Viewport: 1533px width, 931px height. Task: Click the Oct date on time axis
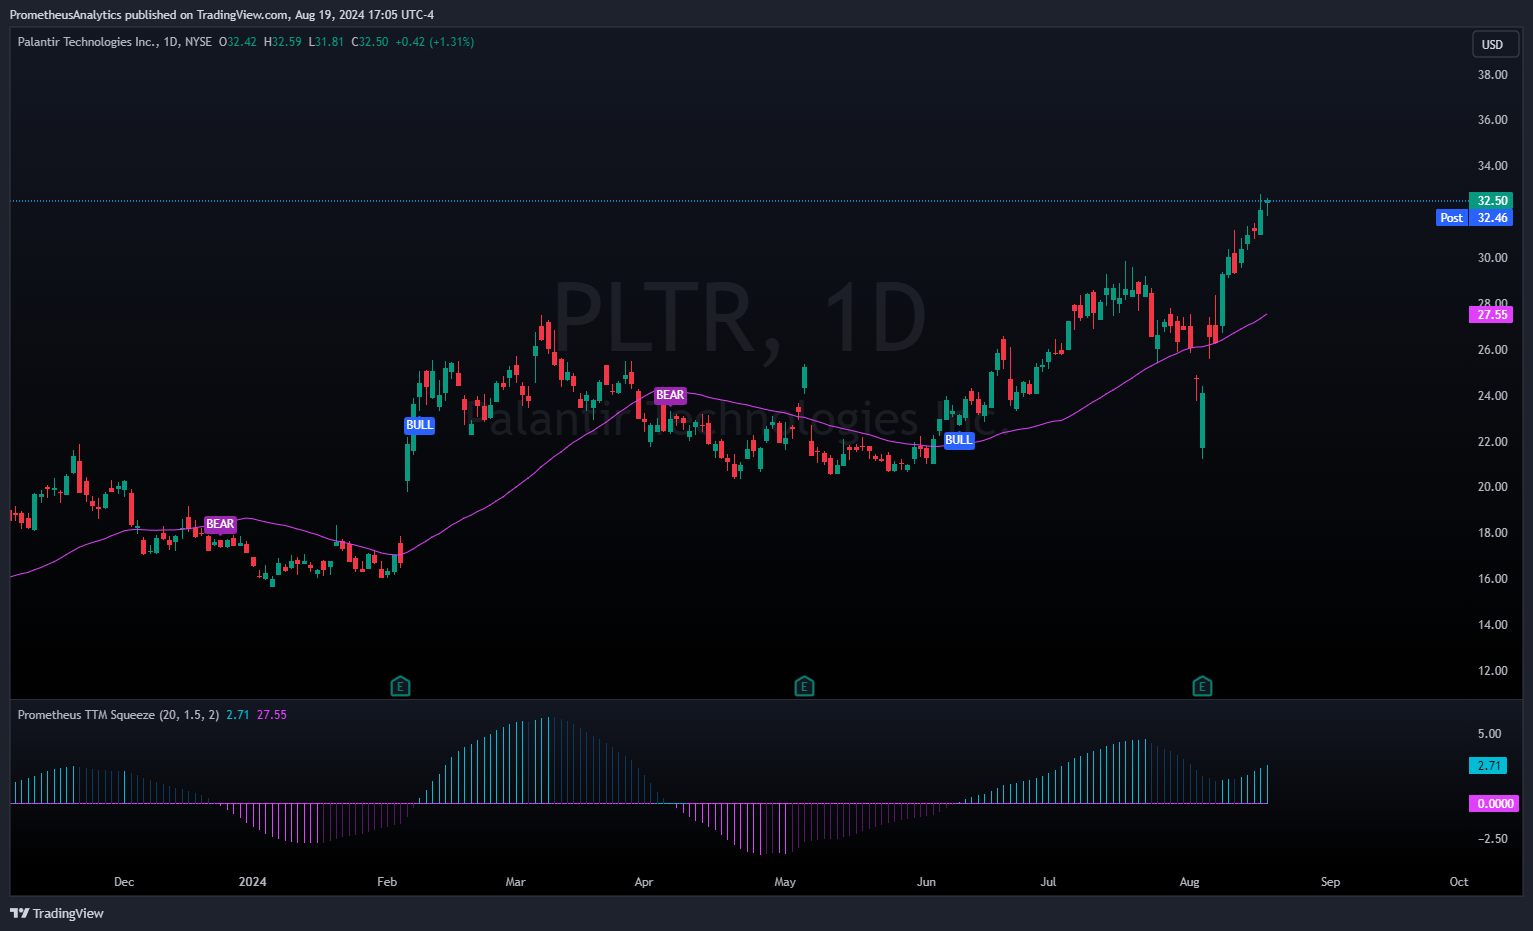coord(1459,882)
